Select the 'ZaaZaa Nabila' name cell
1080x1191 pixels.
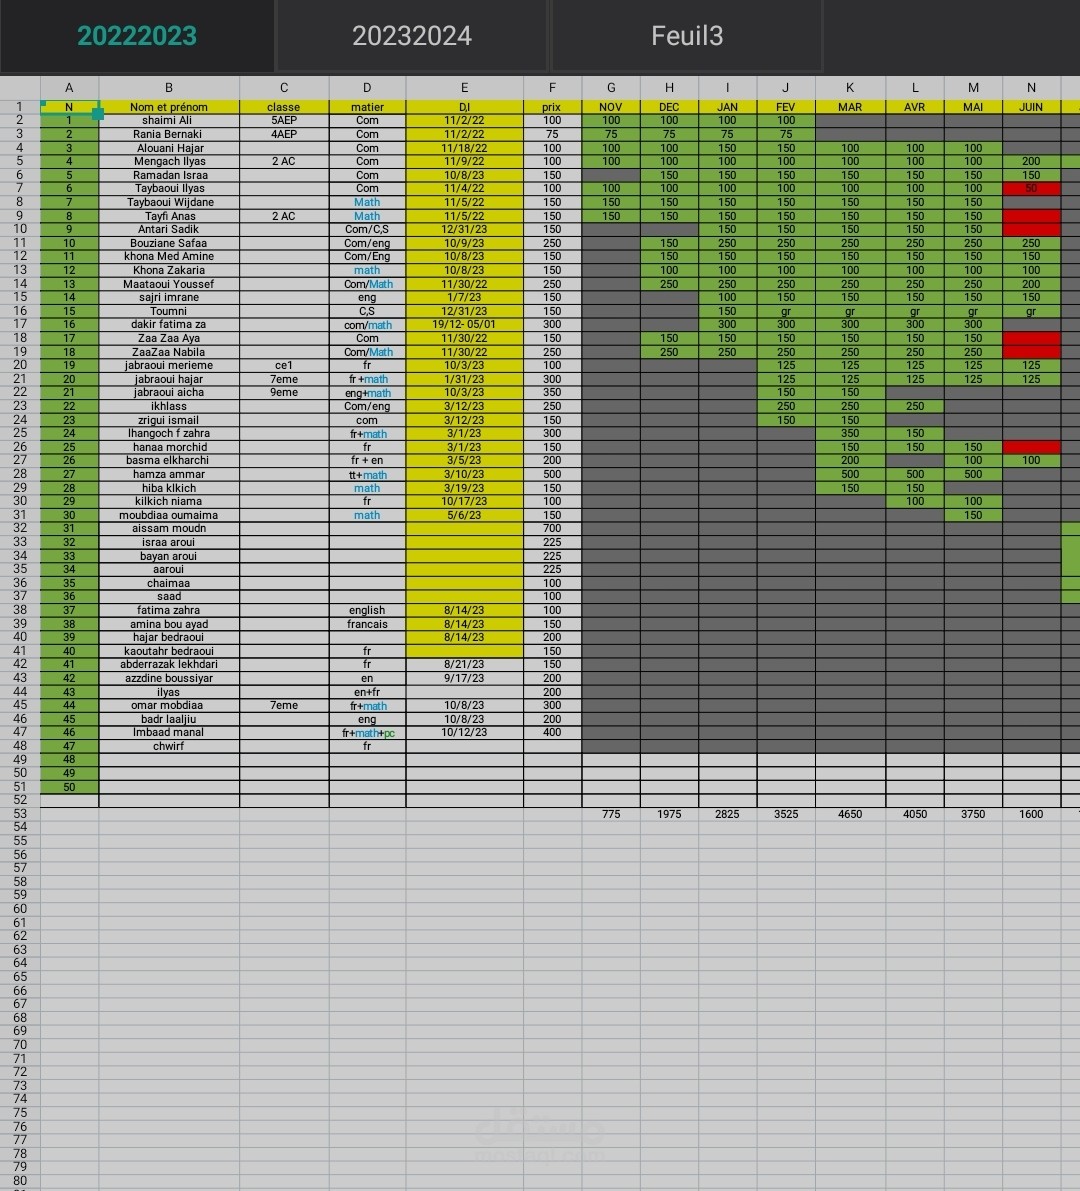coord(169,352)
